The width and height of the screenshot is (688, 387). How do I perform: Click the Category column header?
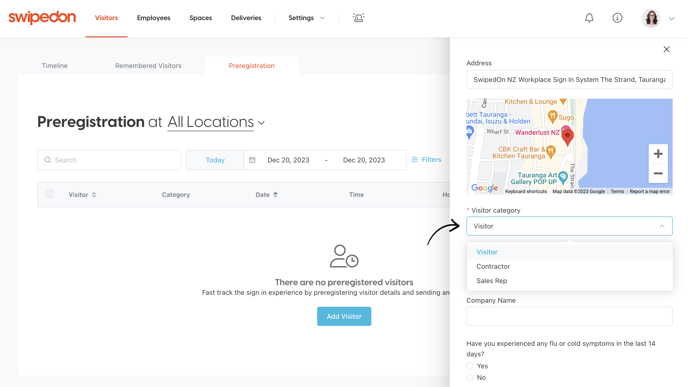[x=176, y=194]
